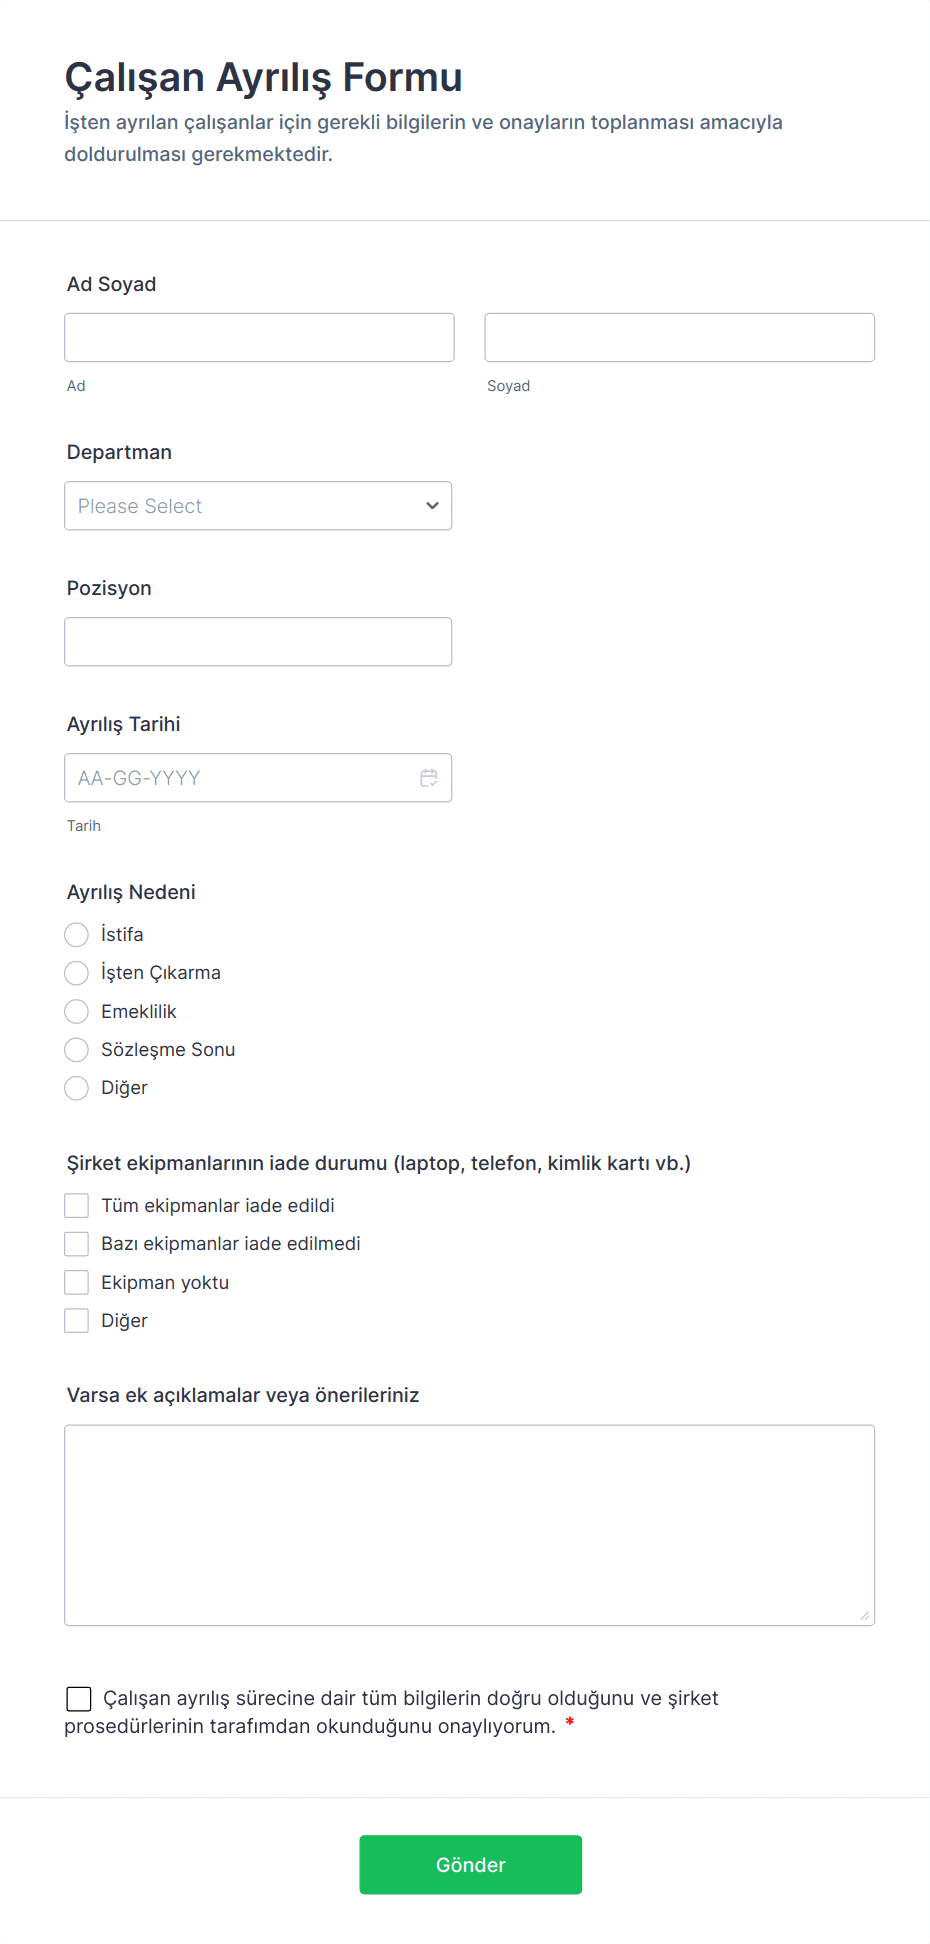Image resolution: width=930 pixels, height=1944 pixels.
Task: Select the Emeklilik radio button
Action: 77,1012
